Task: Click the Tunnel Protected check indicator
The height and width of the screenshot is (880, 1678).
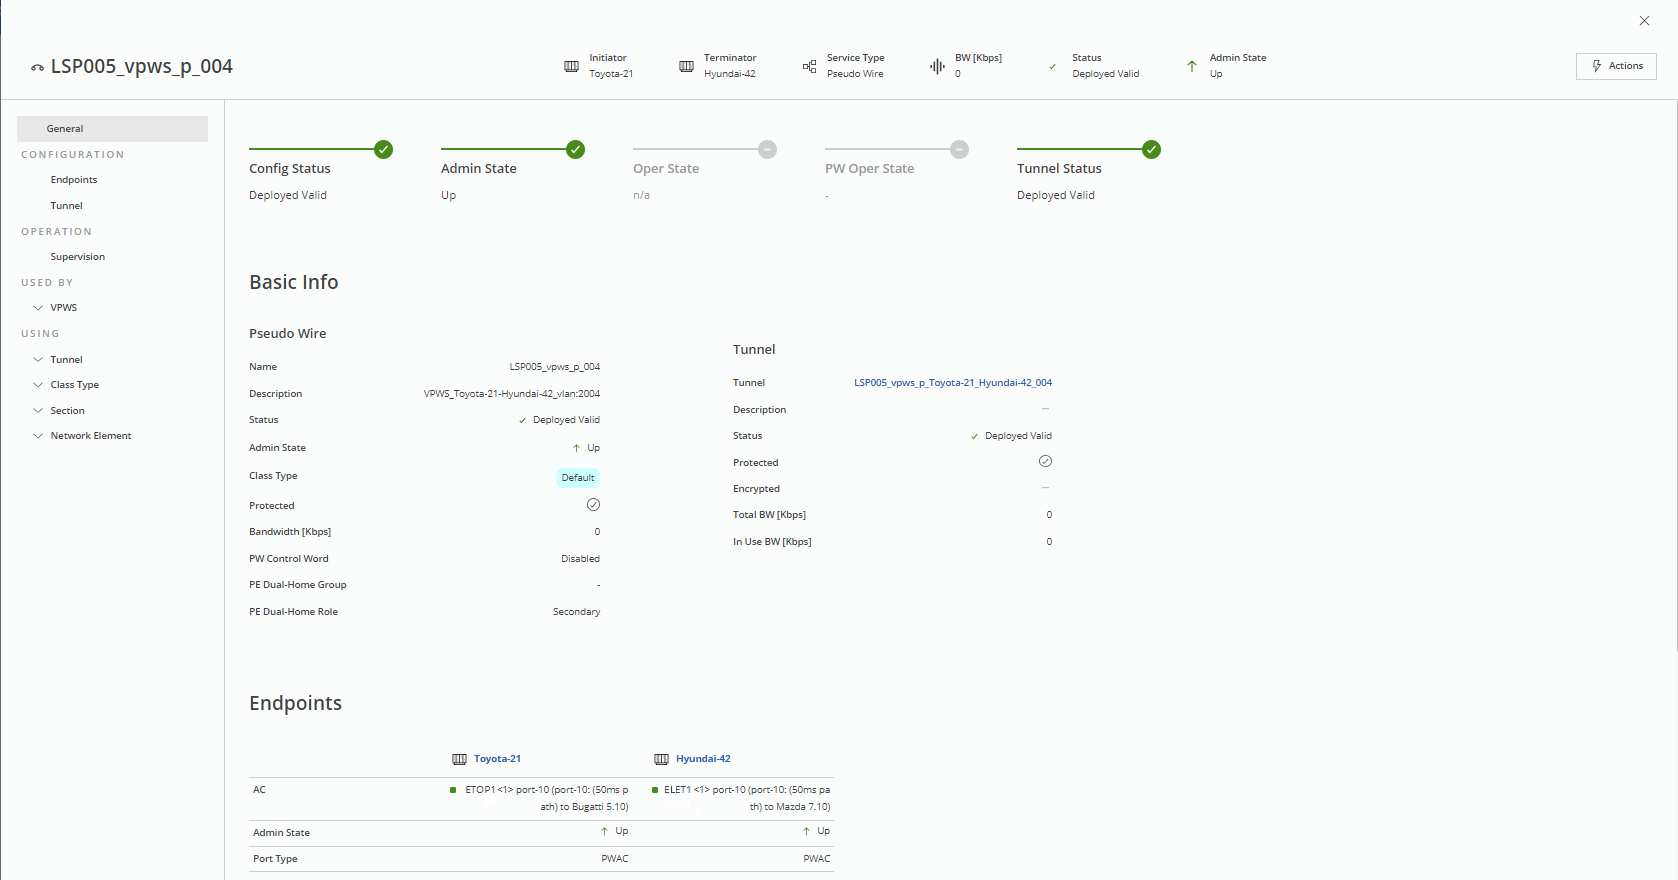Action: pos(1045,461)
